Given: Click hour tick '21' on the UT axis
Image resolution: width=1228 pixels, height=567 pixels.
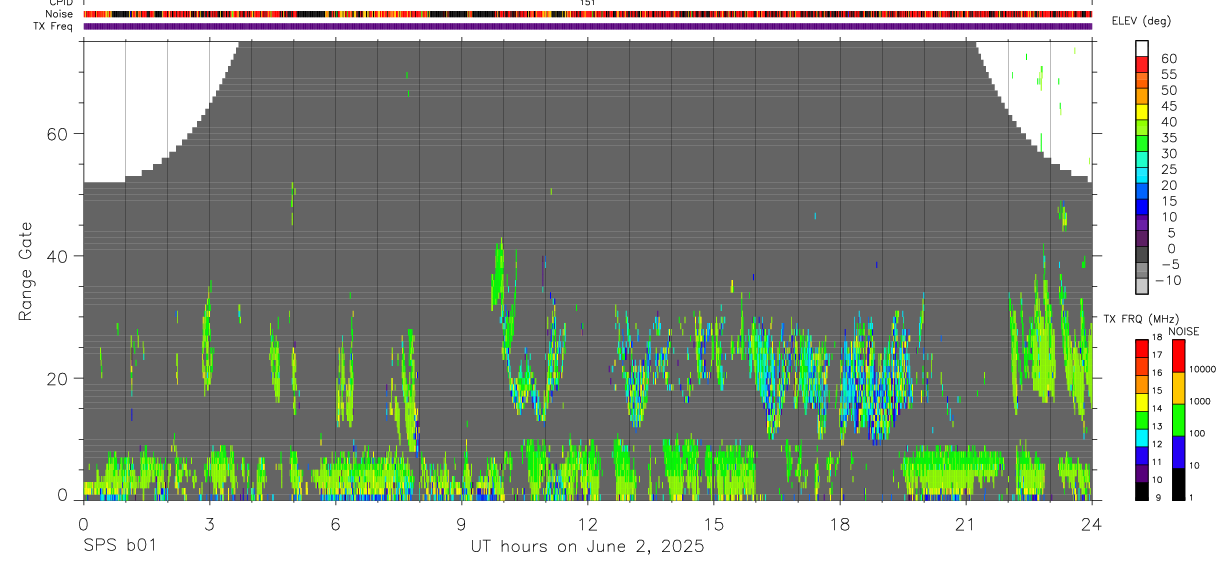Looking at the screenshot, I should (x=966, y=524).
